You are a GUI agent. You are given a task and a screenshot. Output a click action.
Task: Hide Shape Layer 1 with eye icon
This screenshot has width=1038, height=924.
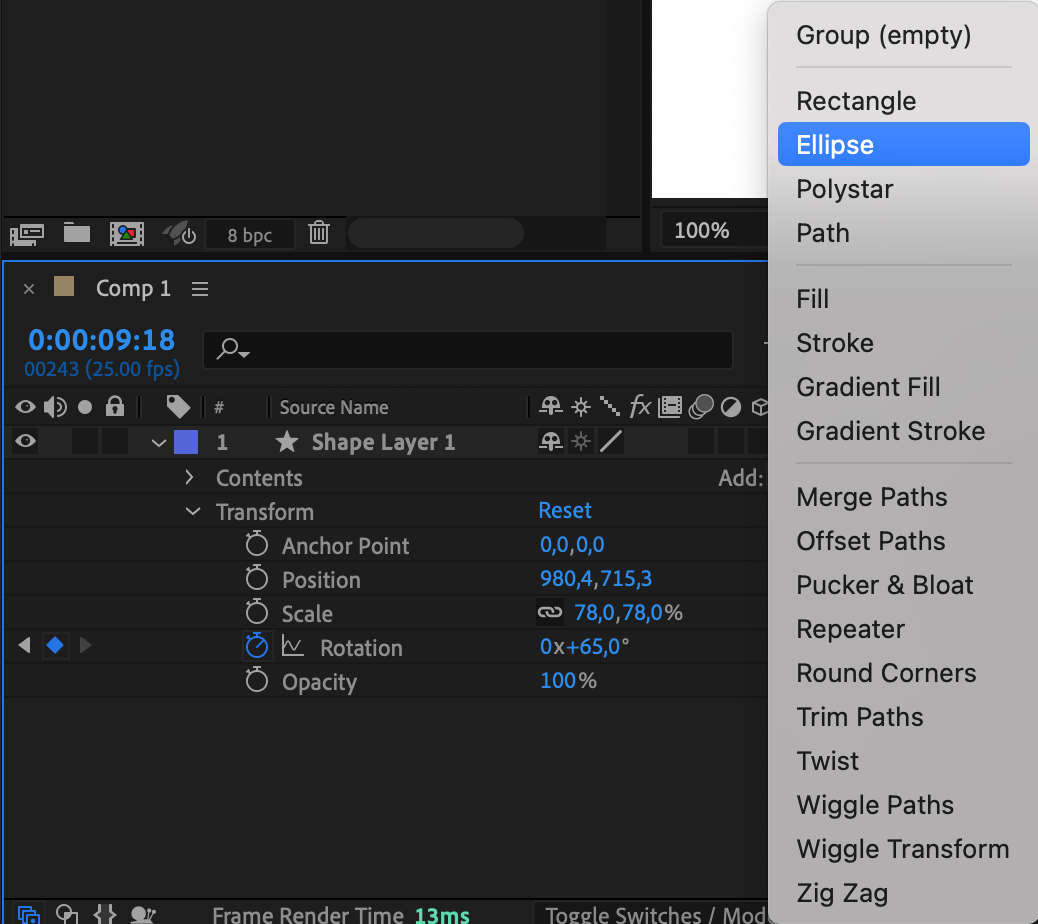[x=25, y=442]
